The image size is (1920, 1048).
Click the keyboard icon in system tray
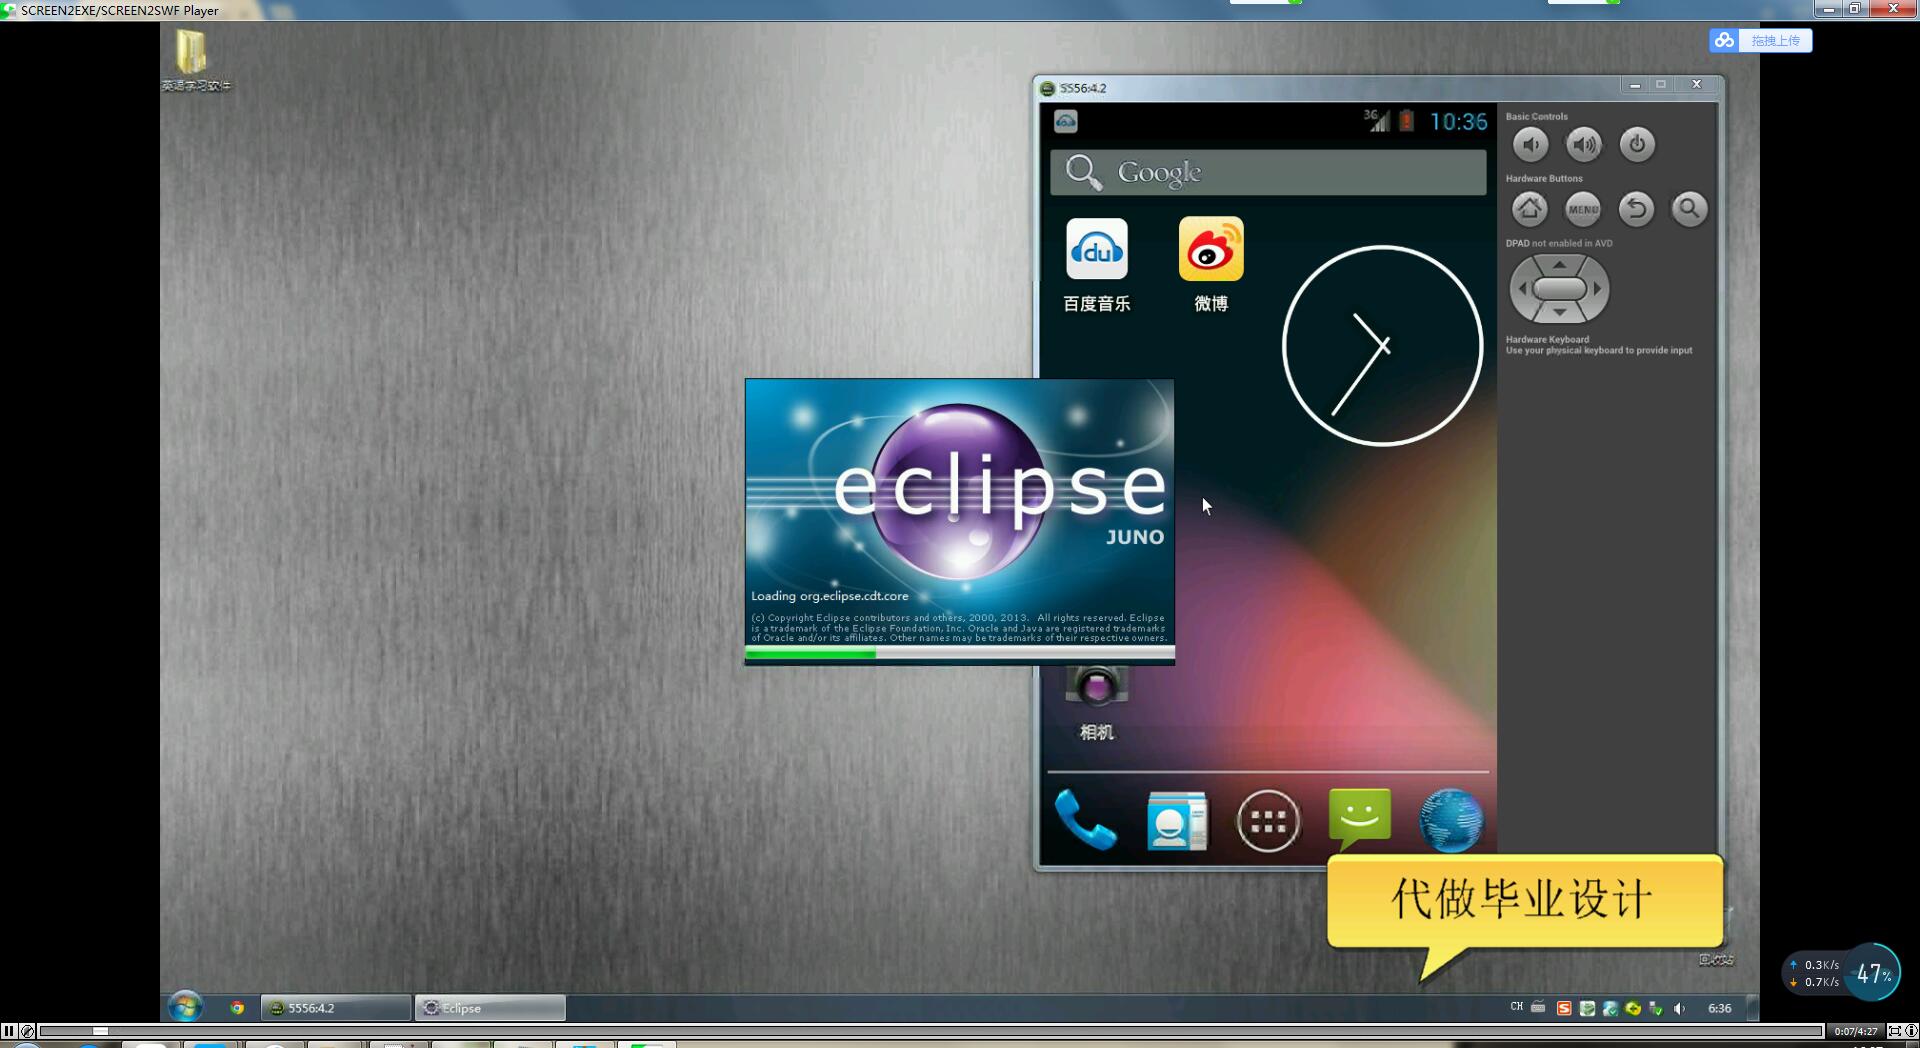tap(1538, 1007)
